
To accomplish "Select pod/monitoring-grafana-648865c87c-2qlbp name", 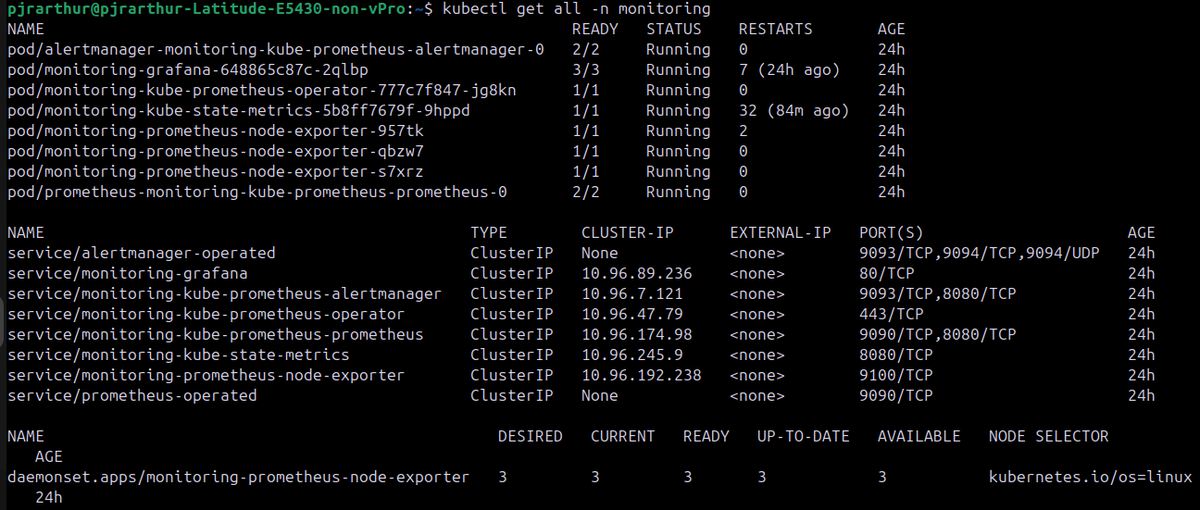I will 187,70.
